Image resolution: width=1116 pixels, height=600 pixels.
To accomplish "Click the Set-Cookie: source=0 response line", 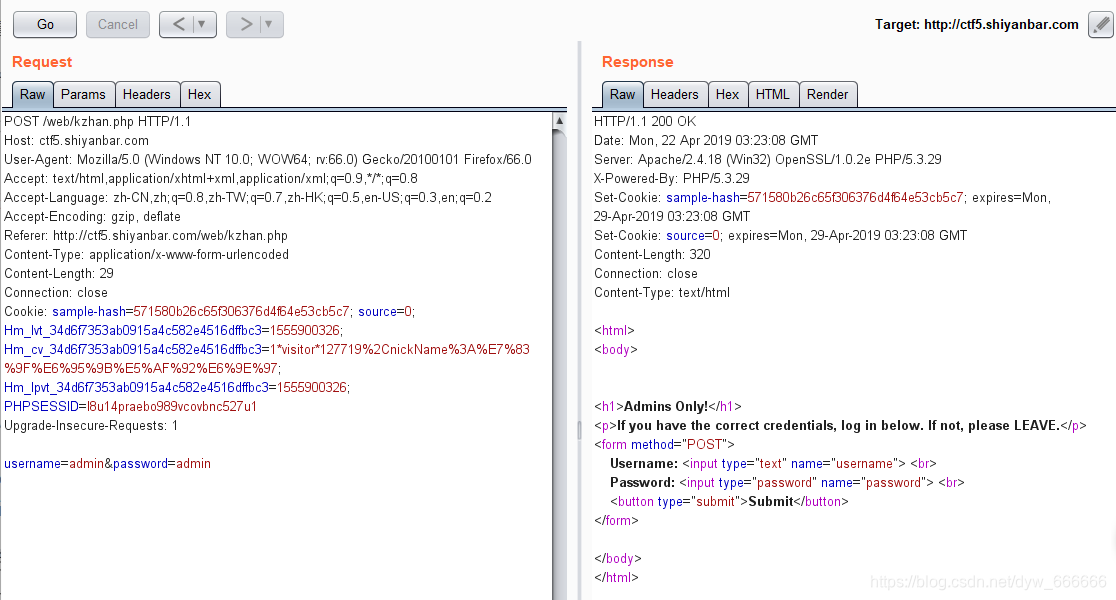I will [x=781, y=236].
